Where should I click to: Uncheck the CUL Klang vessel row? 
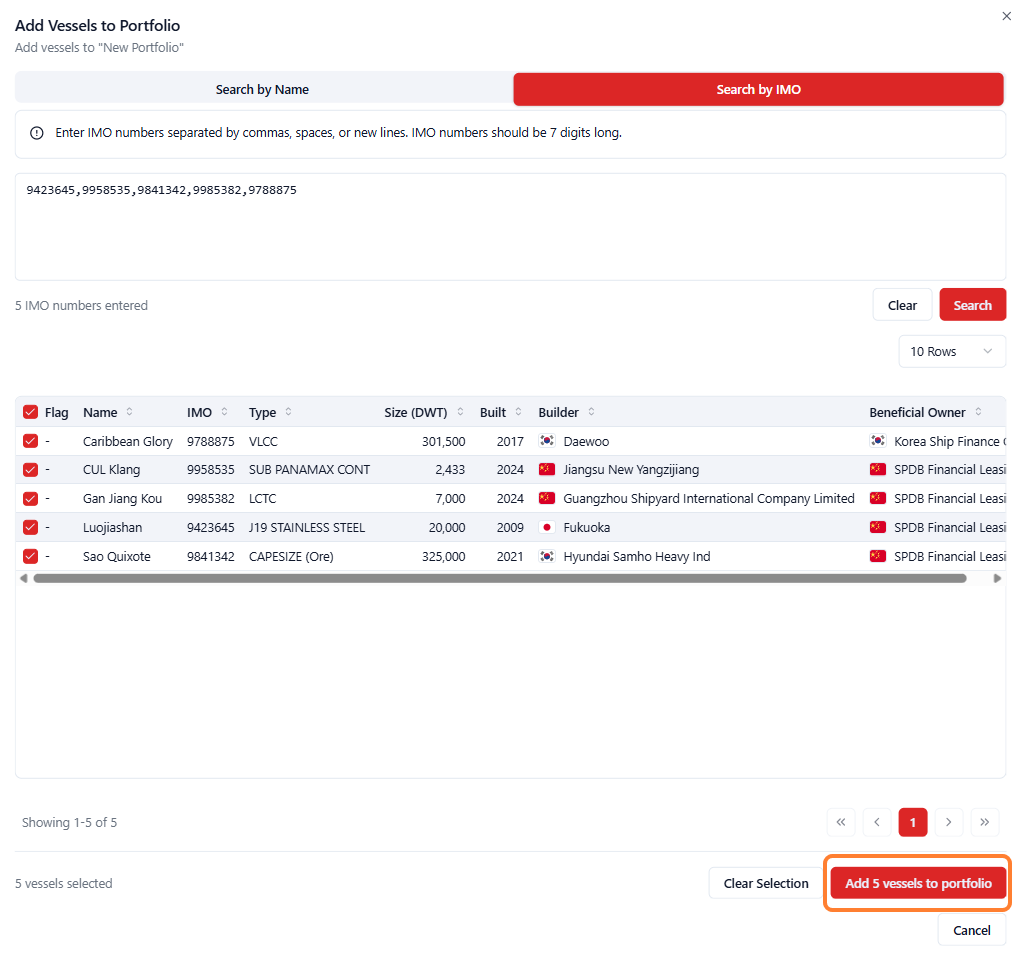[x=30, y=470]
